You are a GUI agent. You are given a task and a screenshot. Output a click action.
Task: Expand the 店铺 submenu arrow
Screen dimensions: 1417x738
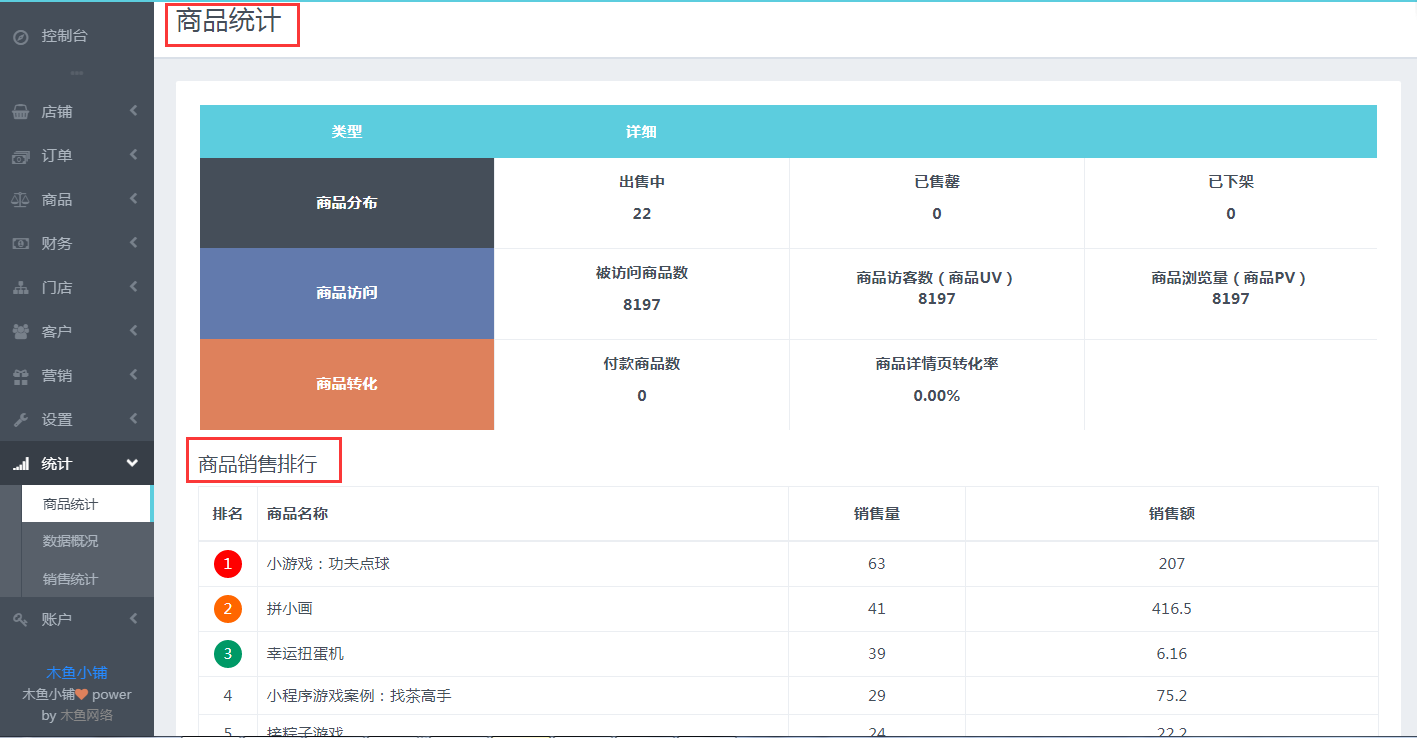(x=133, y=111)
